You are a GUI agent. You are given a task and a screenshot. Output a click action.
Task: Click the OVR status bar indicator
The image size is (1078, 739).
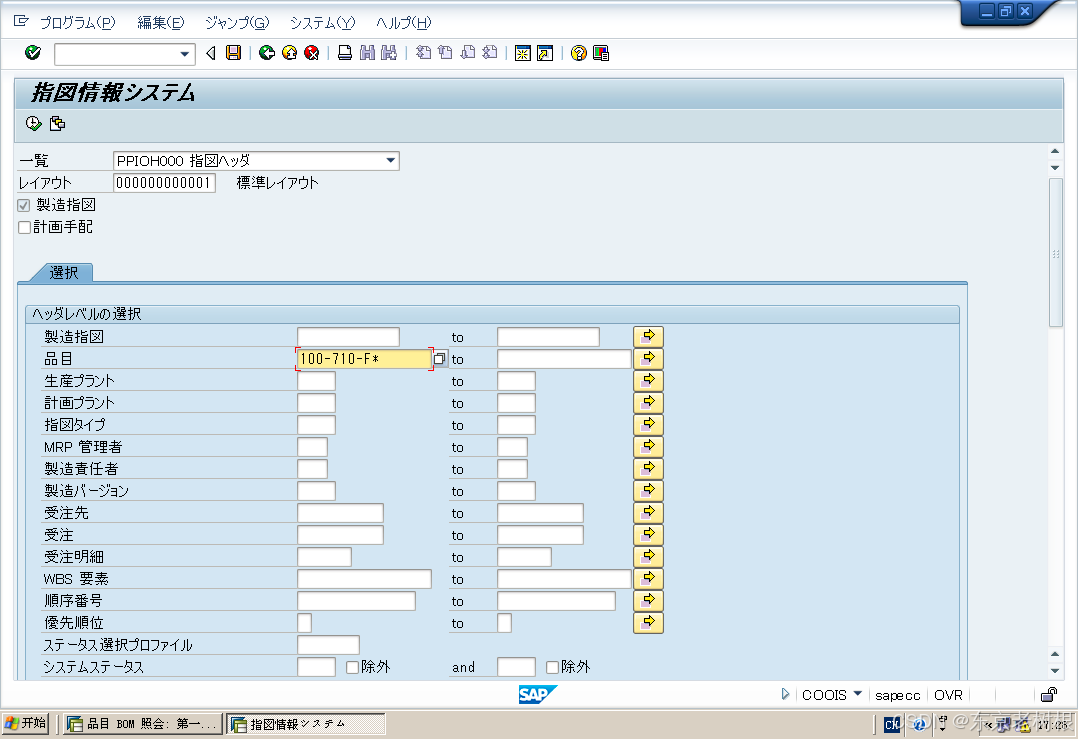tap(948, 695)
